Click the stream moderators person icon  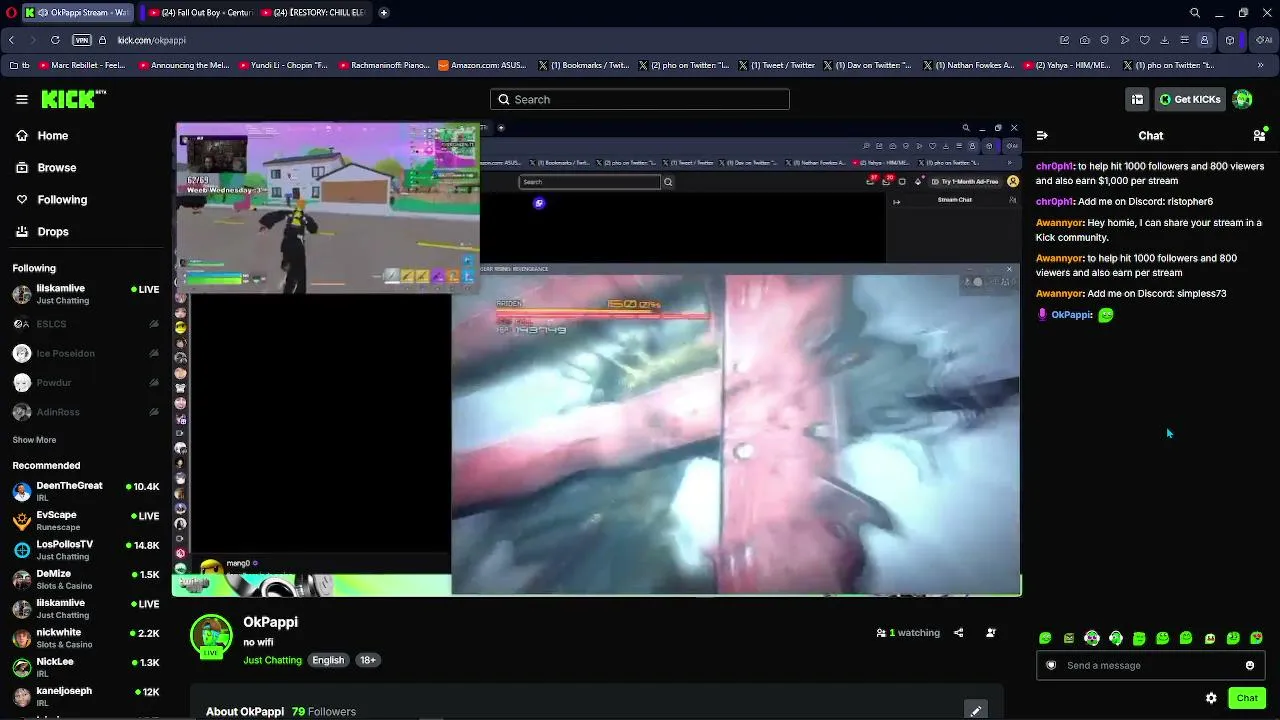[x=991, y=633]
